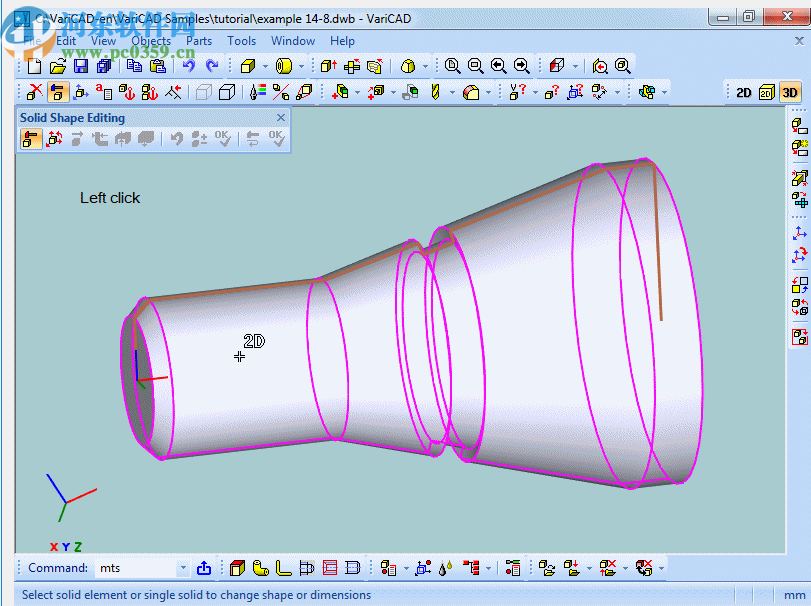The height and width of the screenshot is (606, 811).
Task: Insert a box solid from toolbar
Action: coord(248,66)
